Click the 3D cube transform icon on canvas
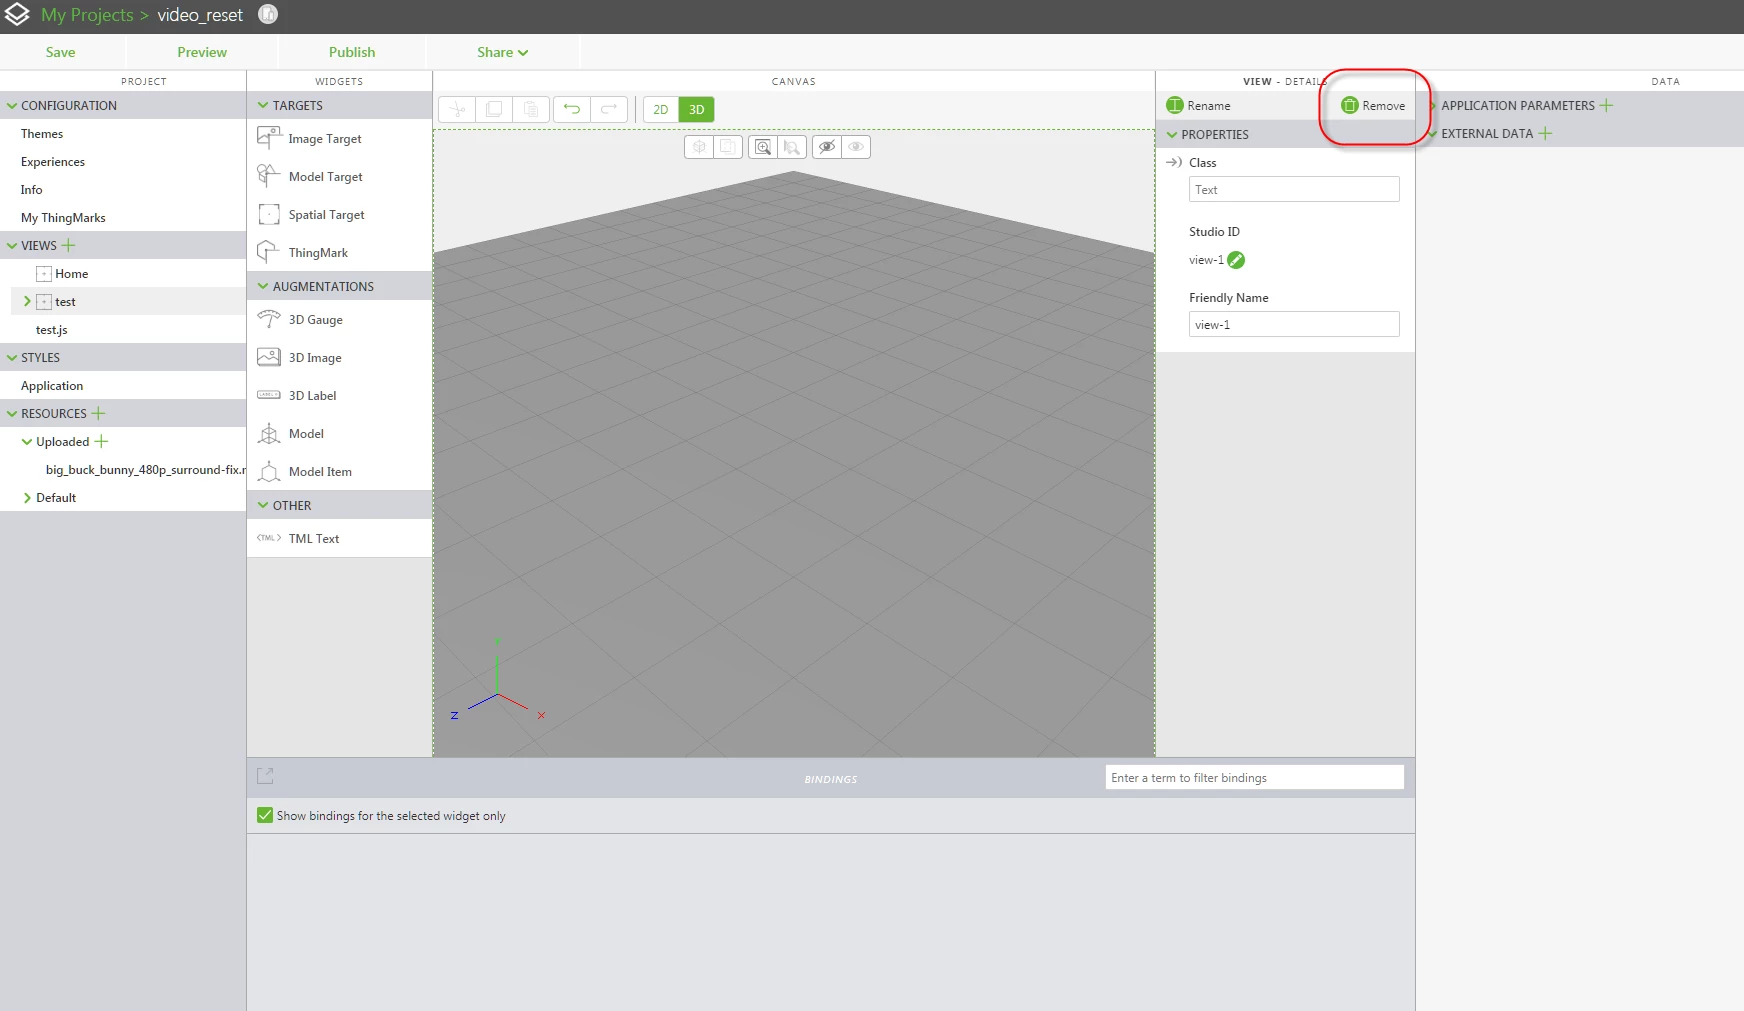This screenshot has width=1744, height=1011. 699,147
